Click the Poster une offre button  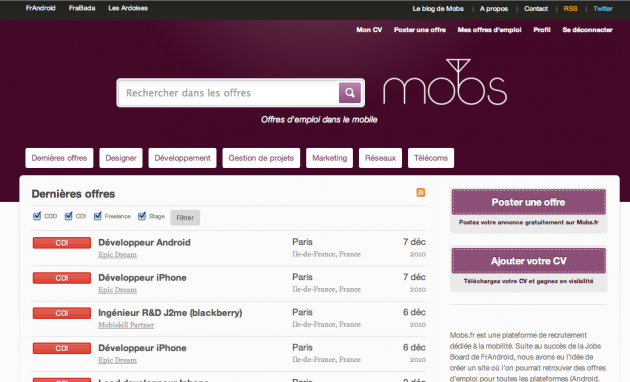pyautogui.click(x=528, y=202)
